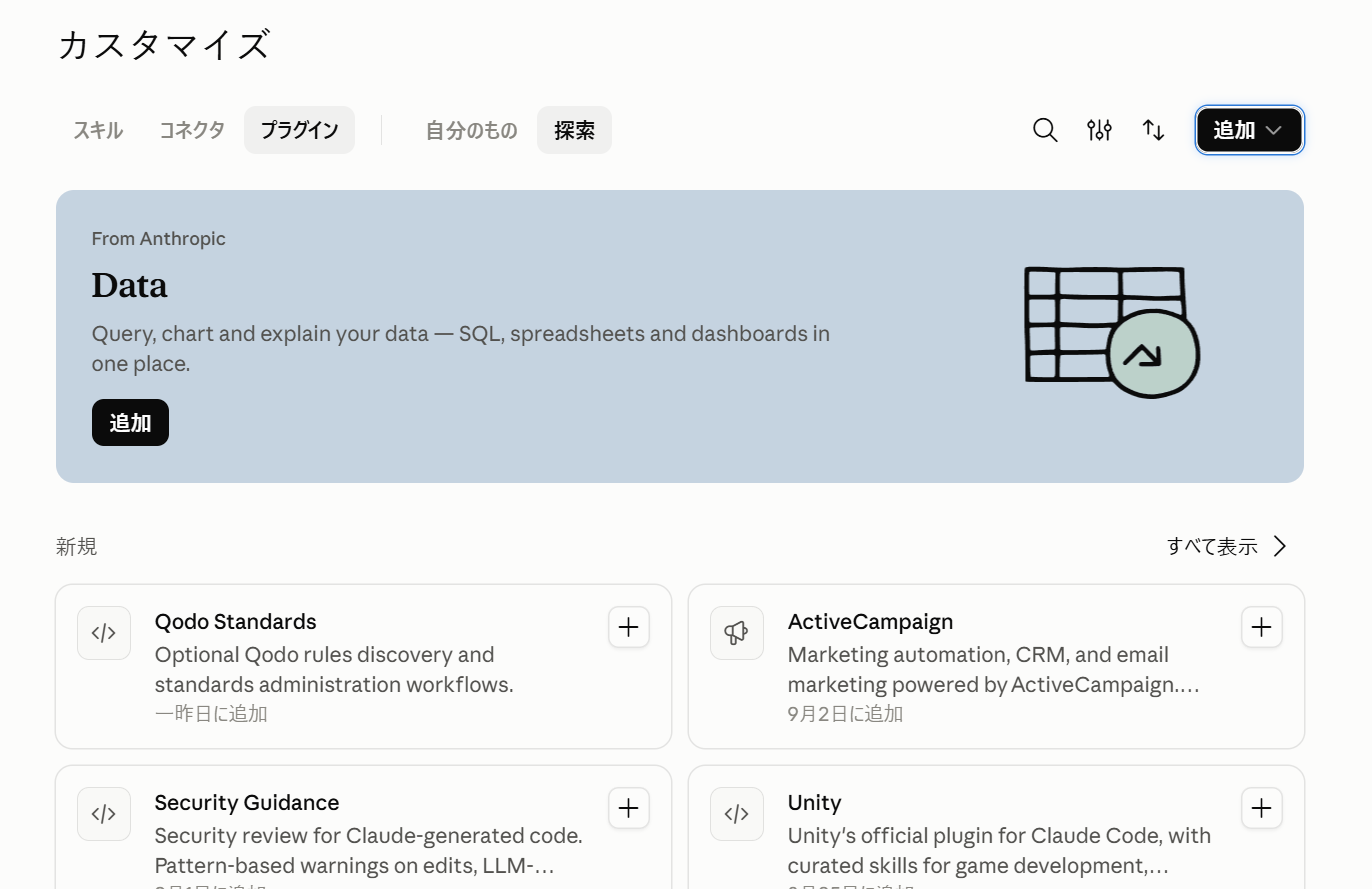
Task: Open the ActiveCampaign plugin title
Action: 870,621
